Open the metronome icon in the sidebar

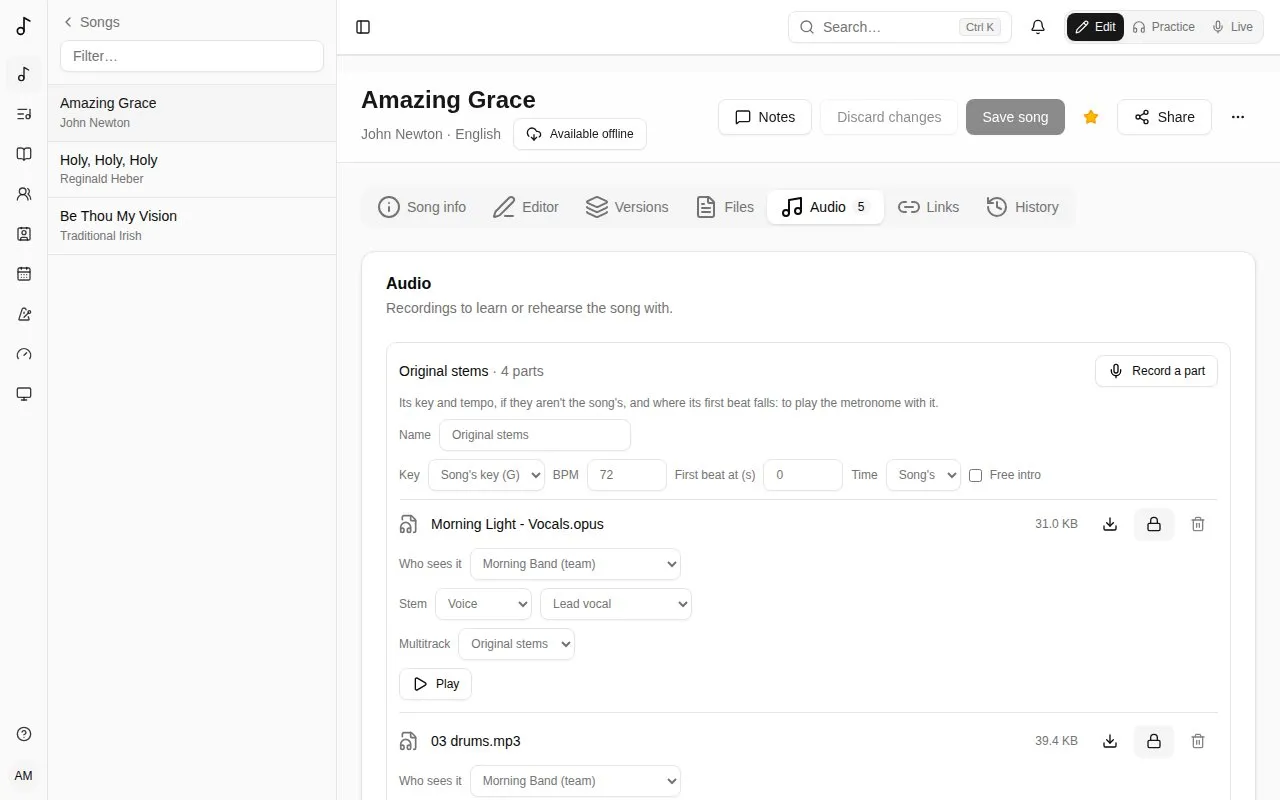coord(24,314)
